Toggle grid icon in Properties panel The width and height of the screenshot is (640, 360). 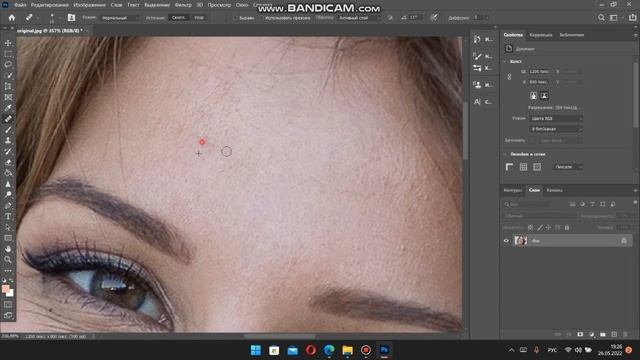523,167
